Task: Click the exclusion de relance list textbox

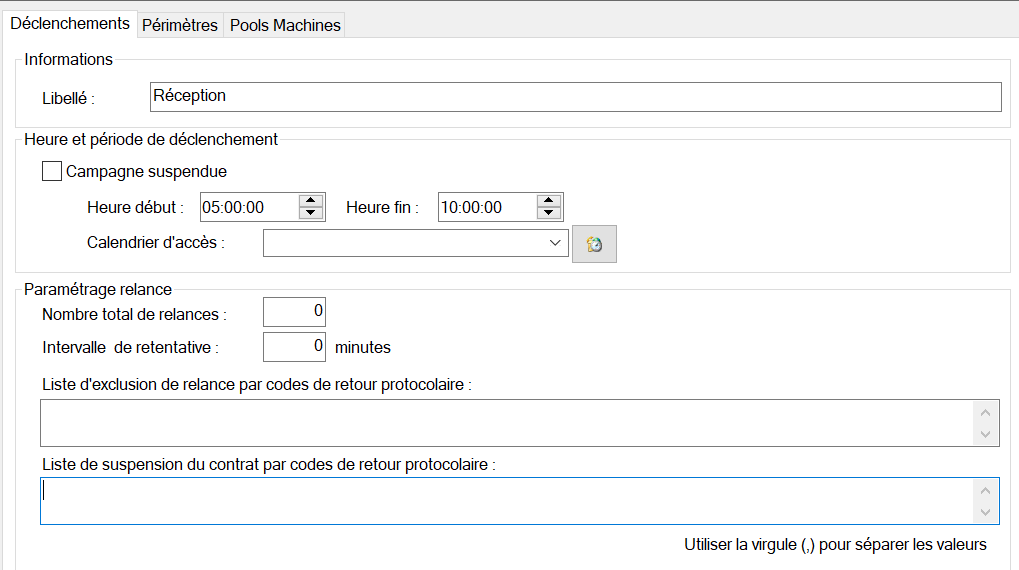Action: 505,423
